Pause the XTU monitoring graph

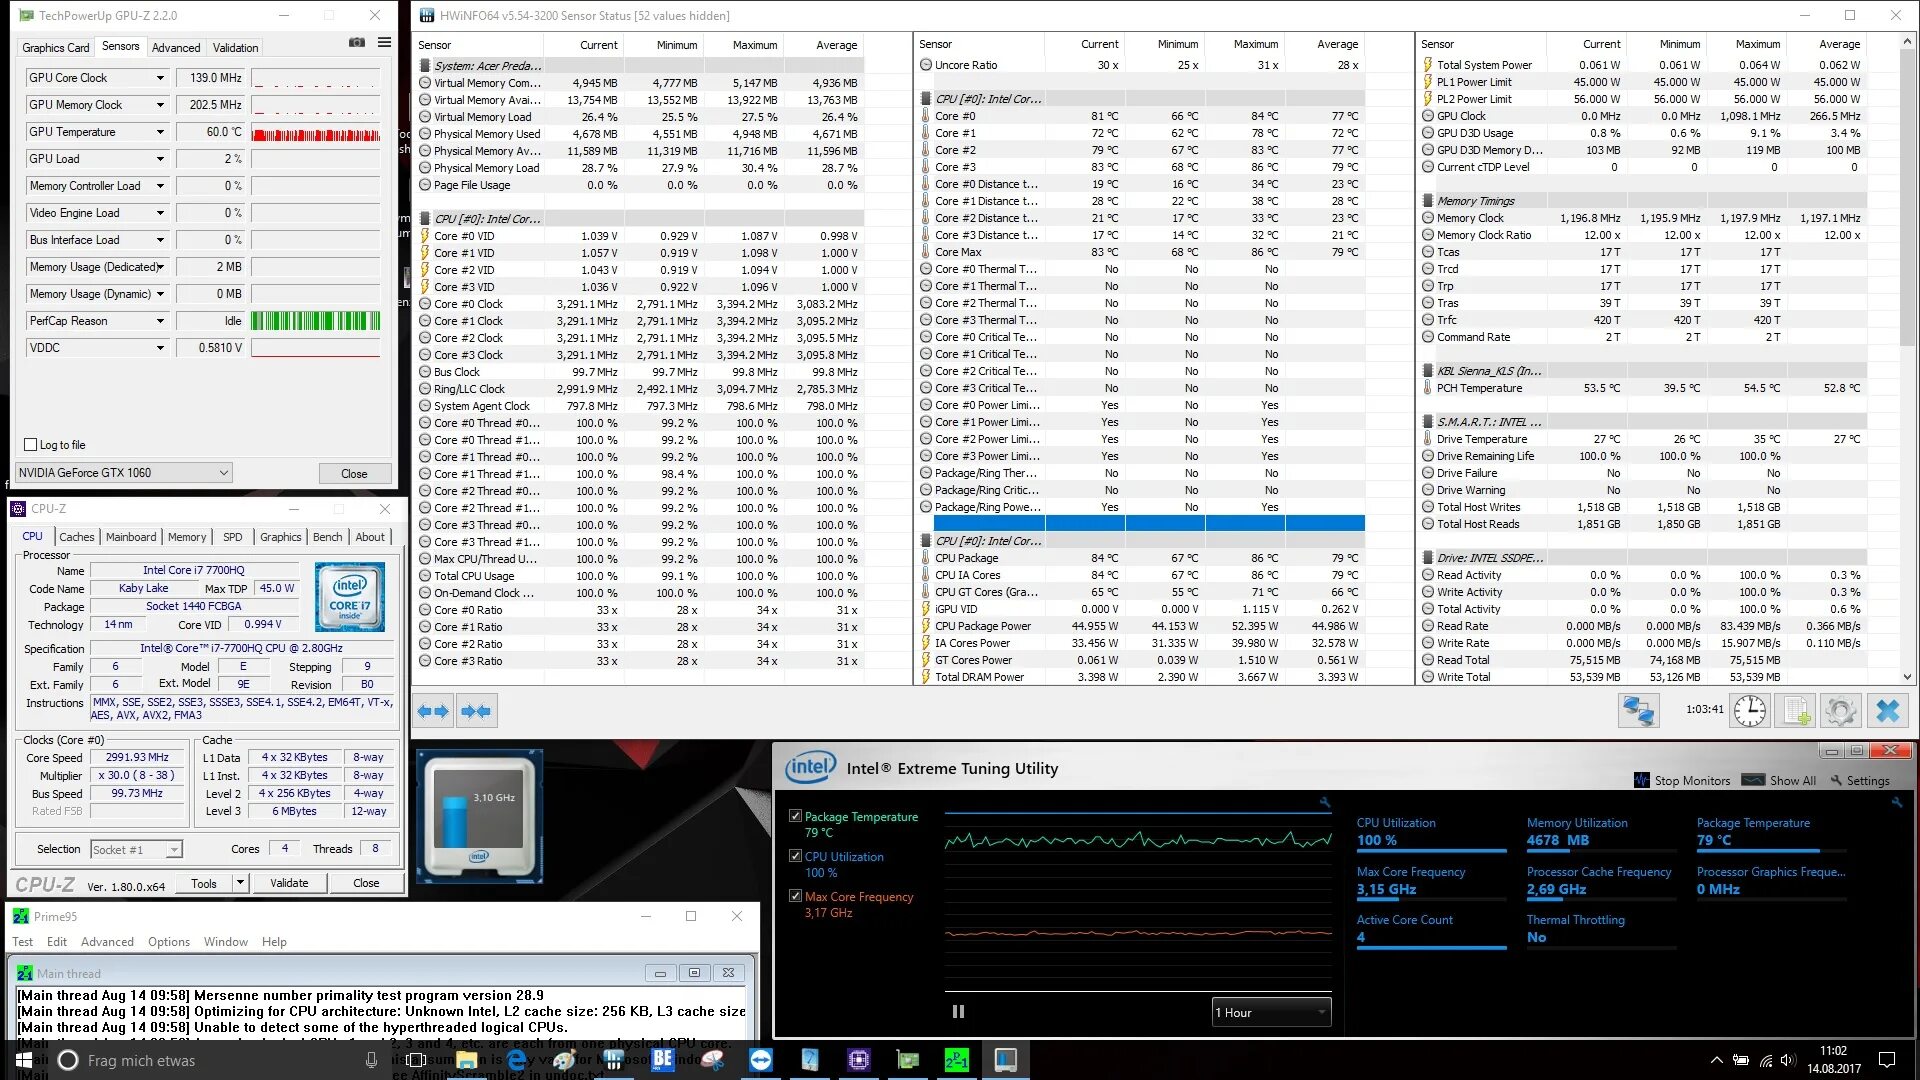[958, 1012]
